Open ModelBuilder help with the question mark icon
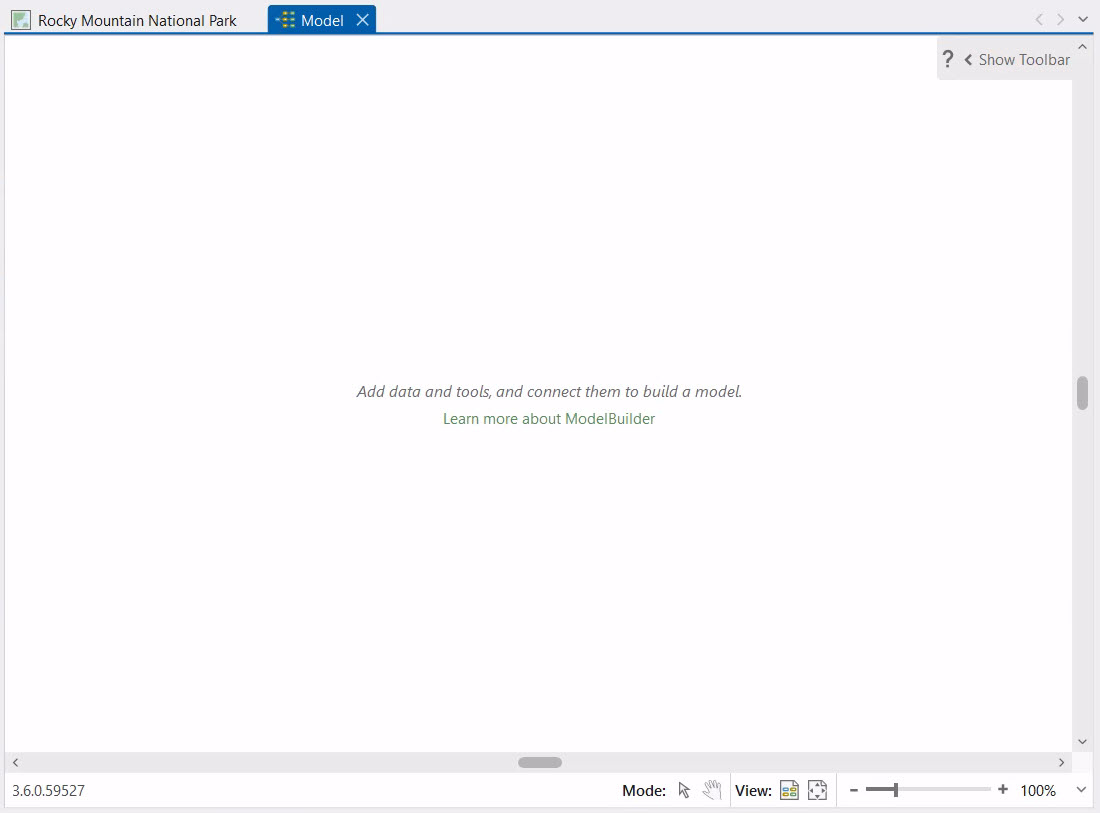1100x813 pixels. [947, 58]
